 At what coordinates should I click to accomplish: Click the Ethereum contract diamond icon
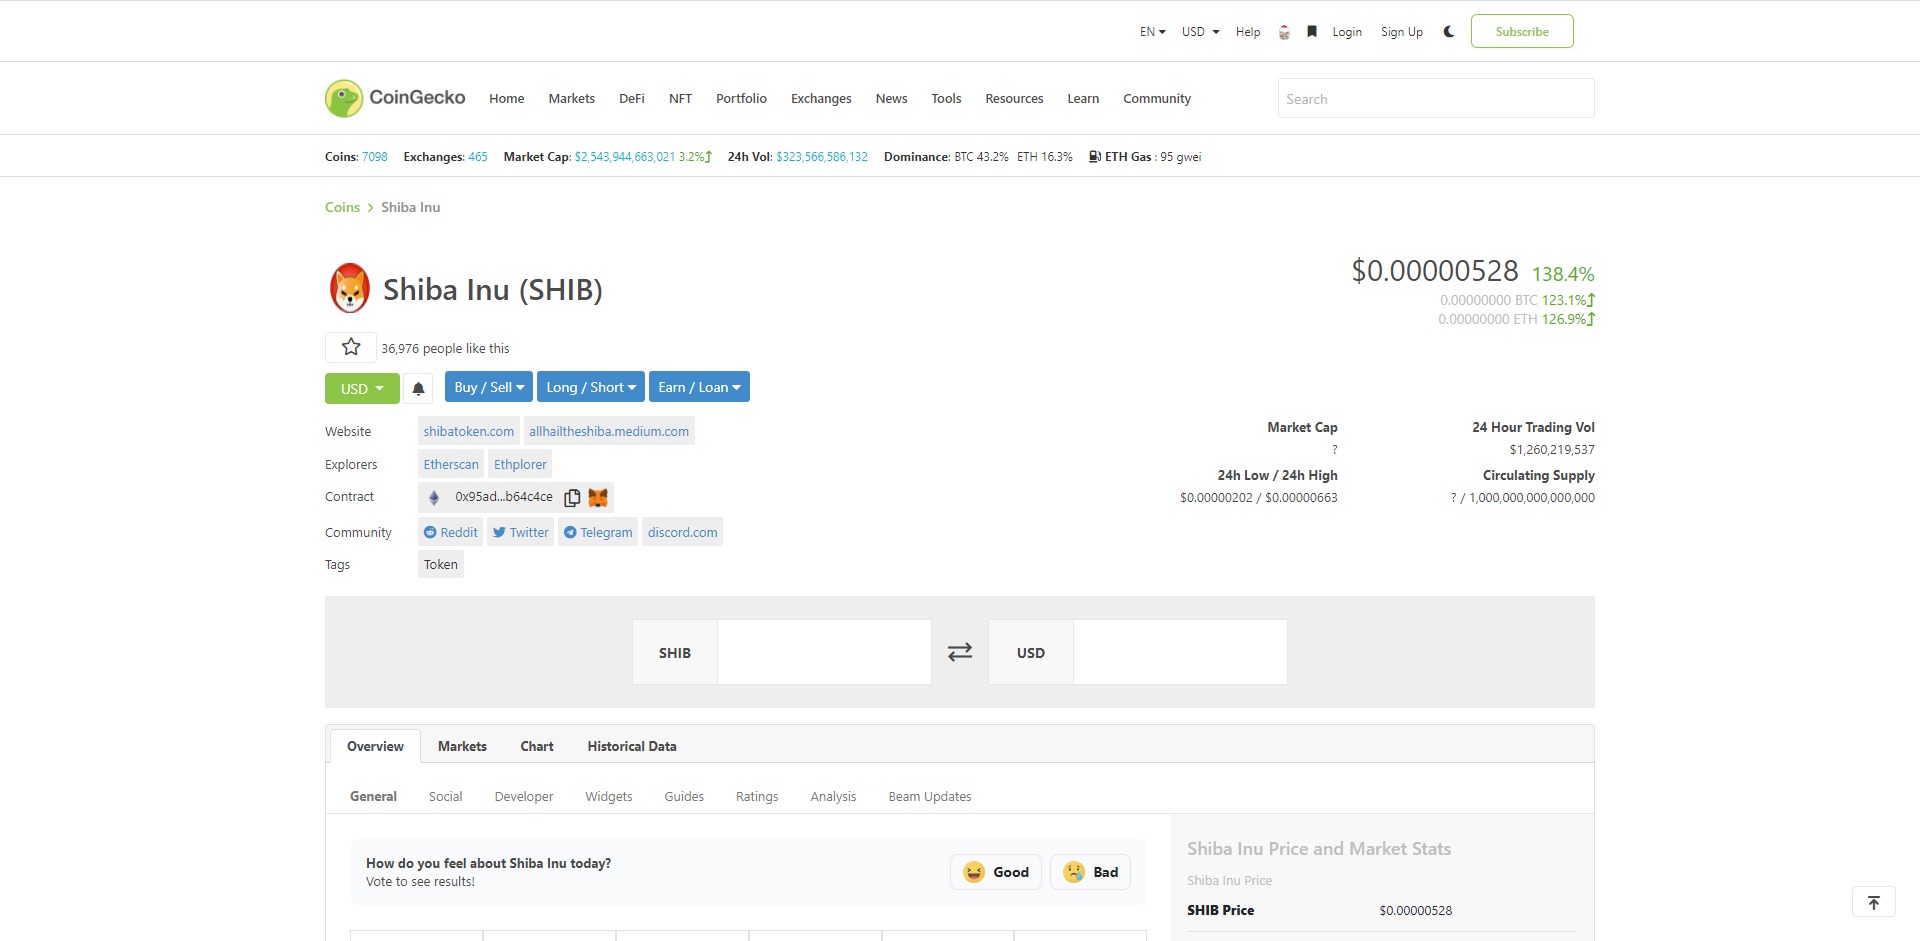(x=434, y=497)
